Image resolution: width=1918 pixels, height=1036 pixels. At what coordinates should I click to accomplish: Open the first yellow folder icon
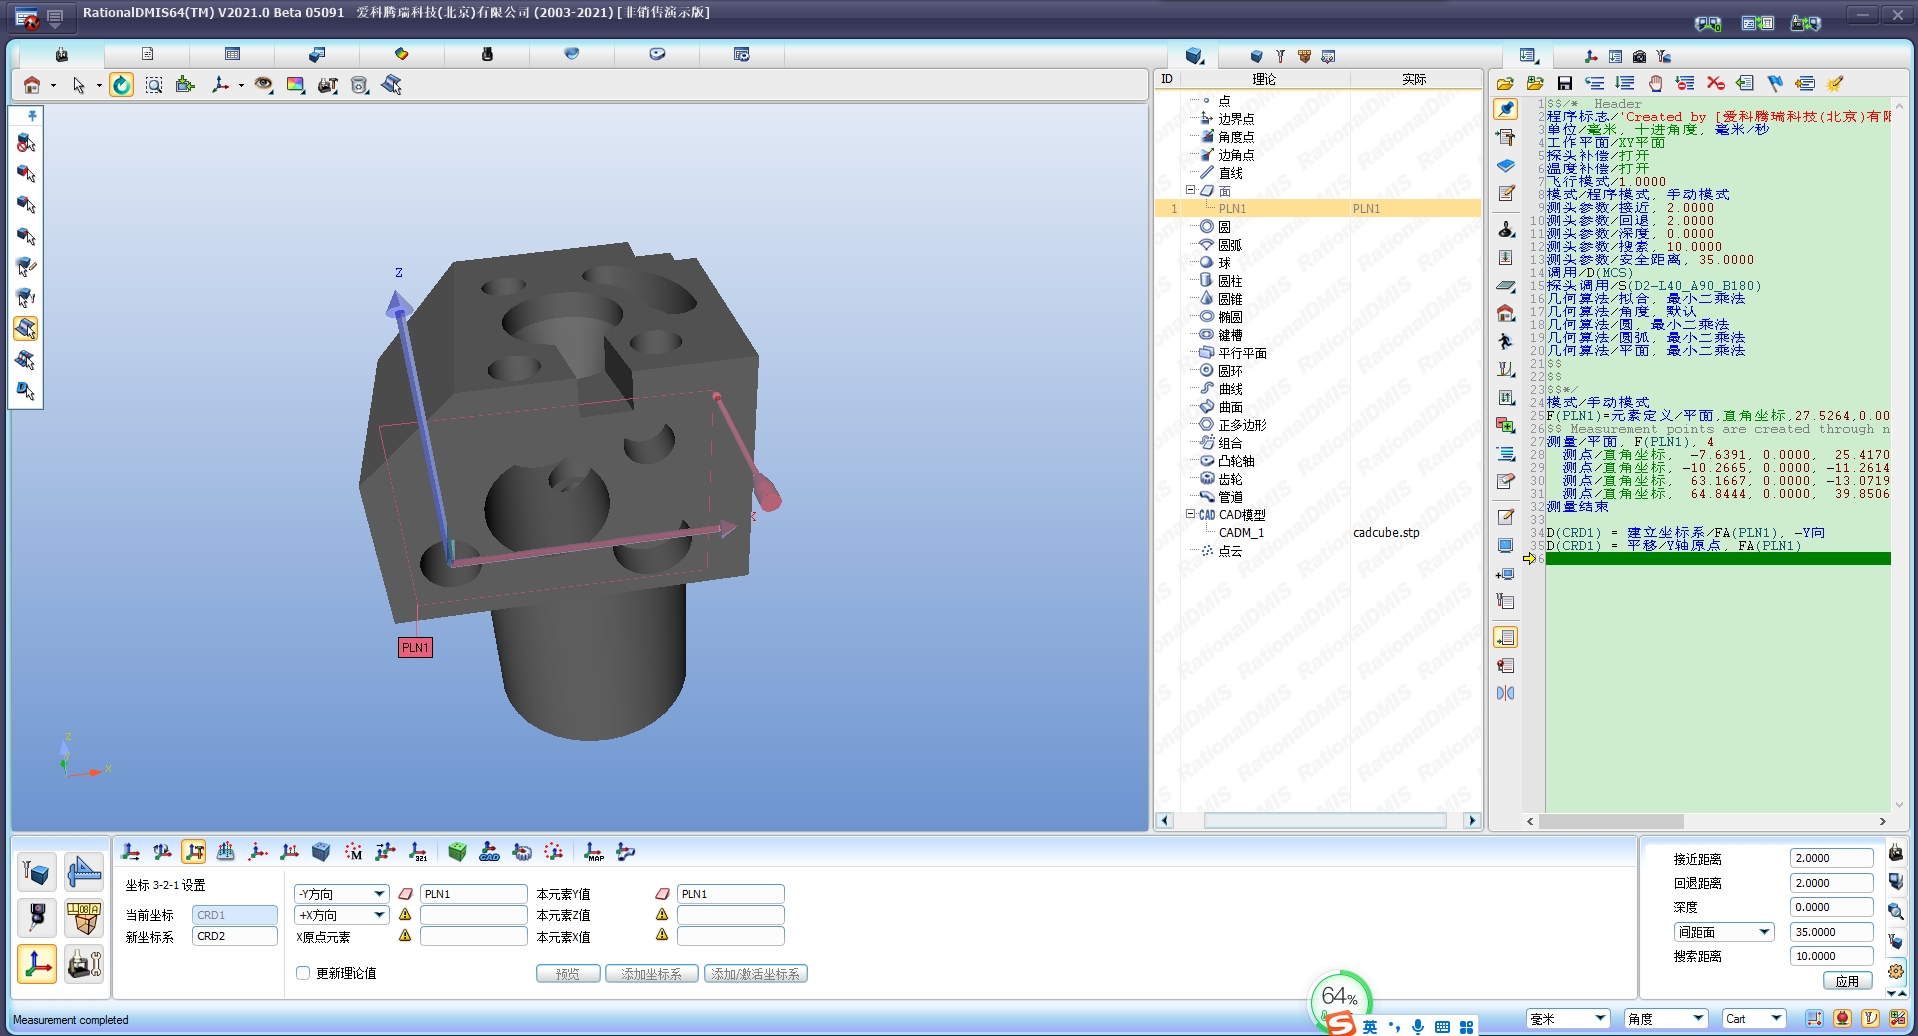point(1505,83)
